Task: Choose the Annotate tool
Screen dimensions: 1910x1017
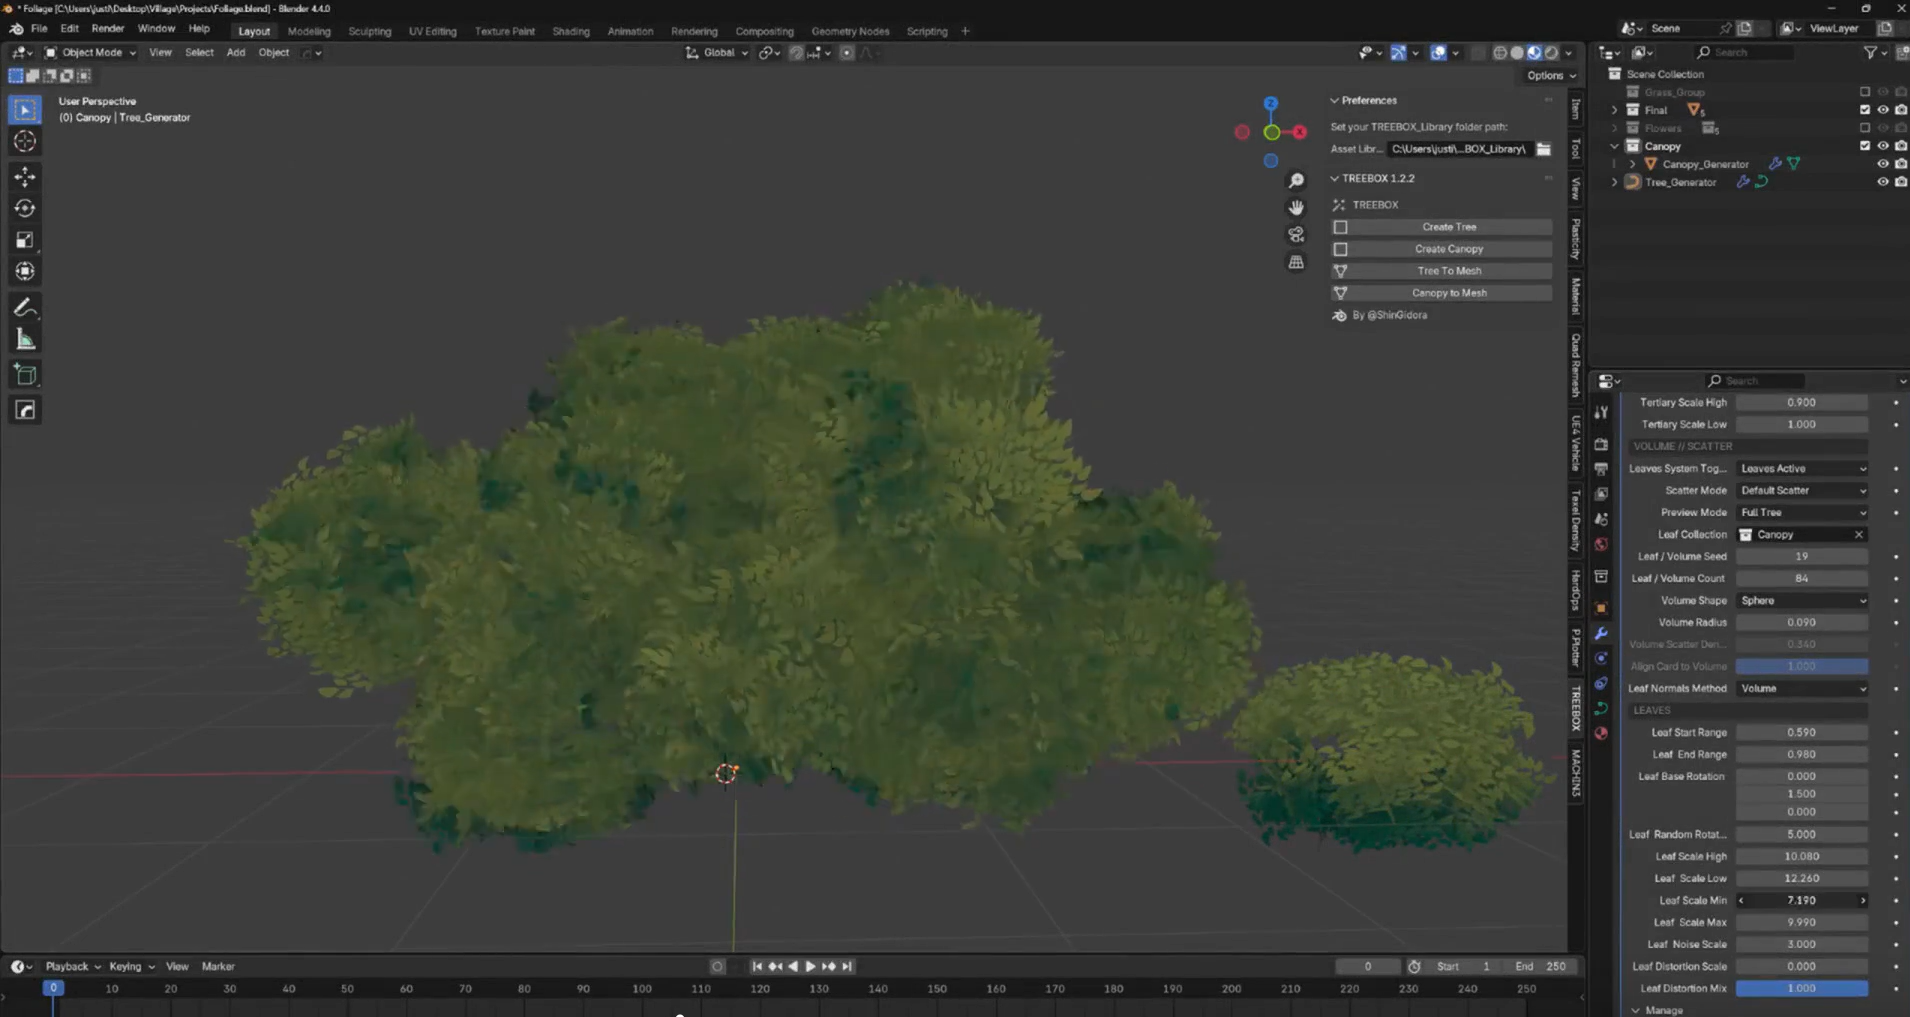Action: (x=25, y=308)
